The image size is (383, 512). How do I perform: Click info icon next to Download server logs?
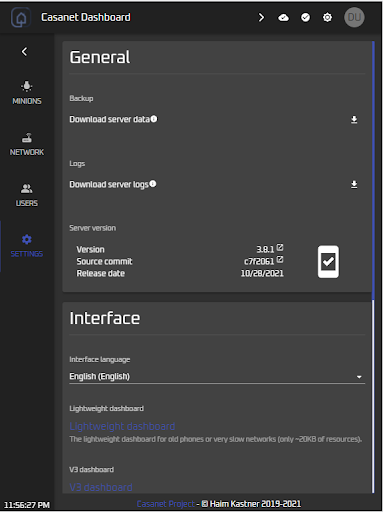[x=153, y=184]
